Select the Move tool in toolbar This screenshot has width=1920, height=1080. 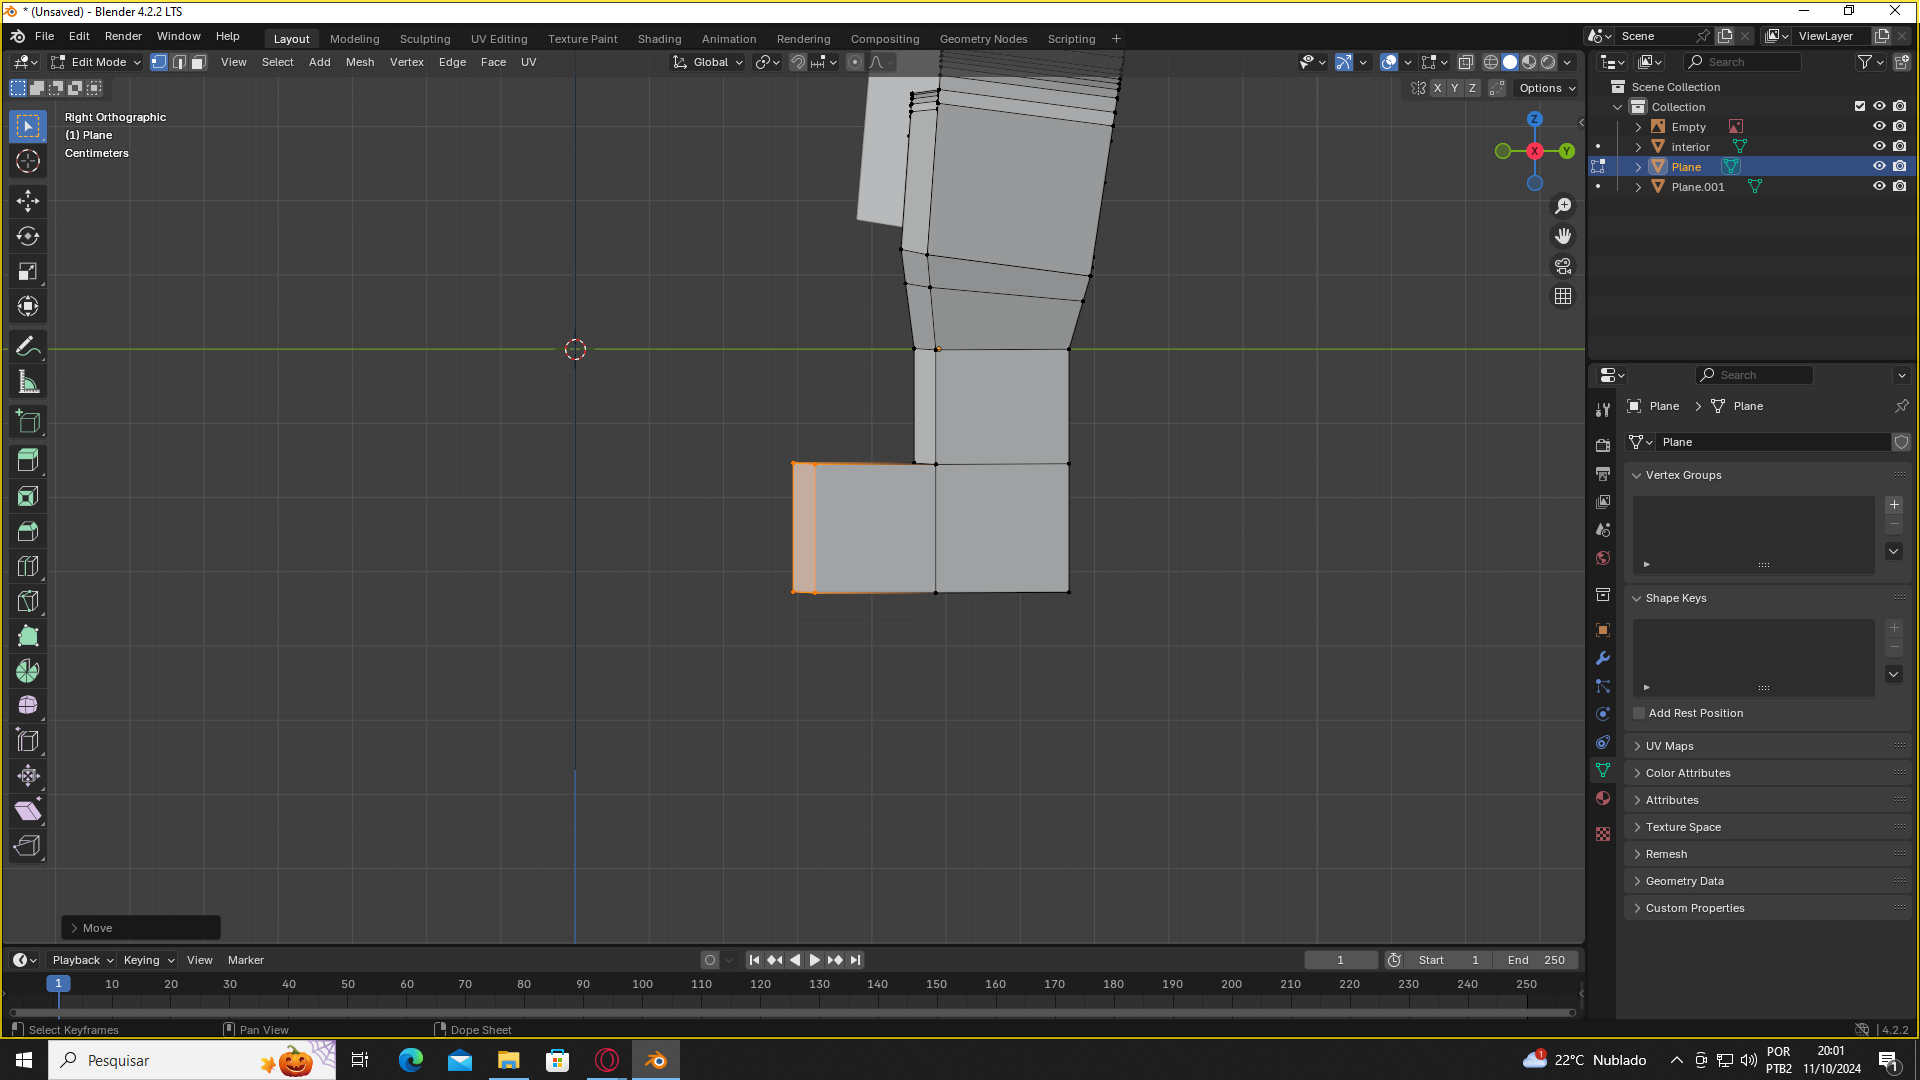(28, 201)
